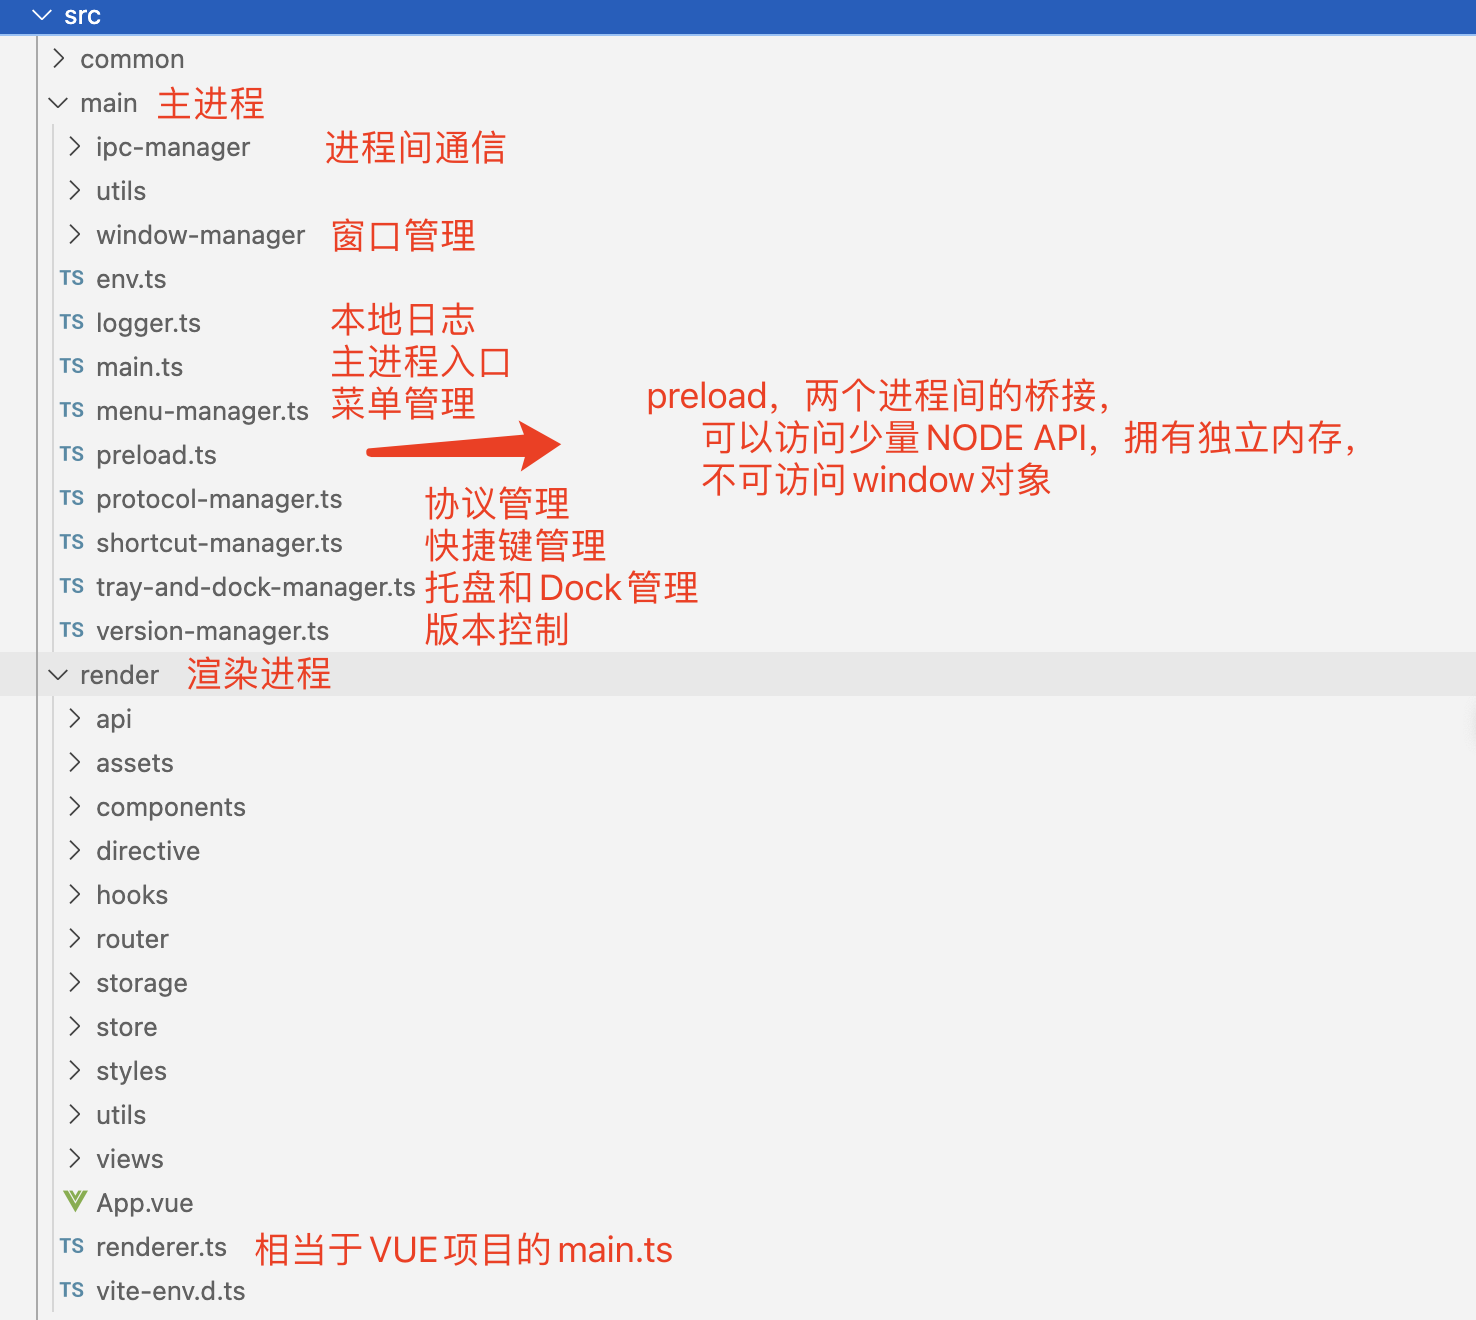Select the storage folder label
This screenshot has height=1320, width=1476.
141,984
